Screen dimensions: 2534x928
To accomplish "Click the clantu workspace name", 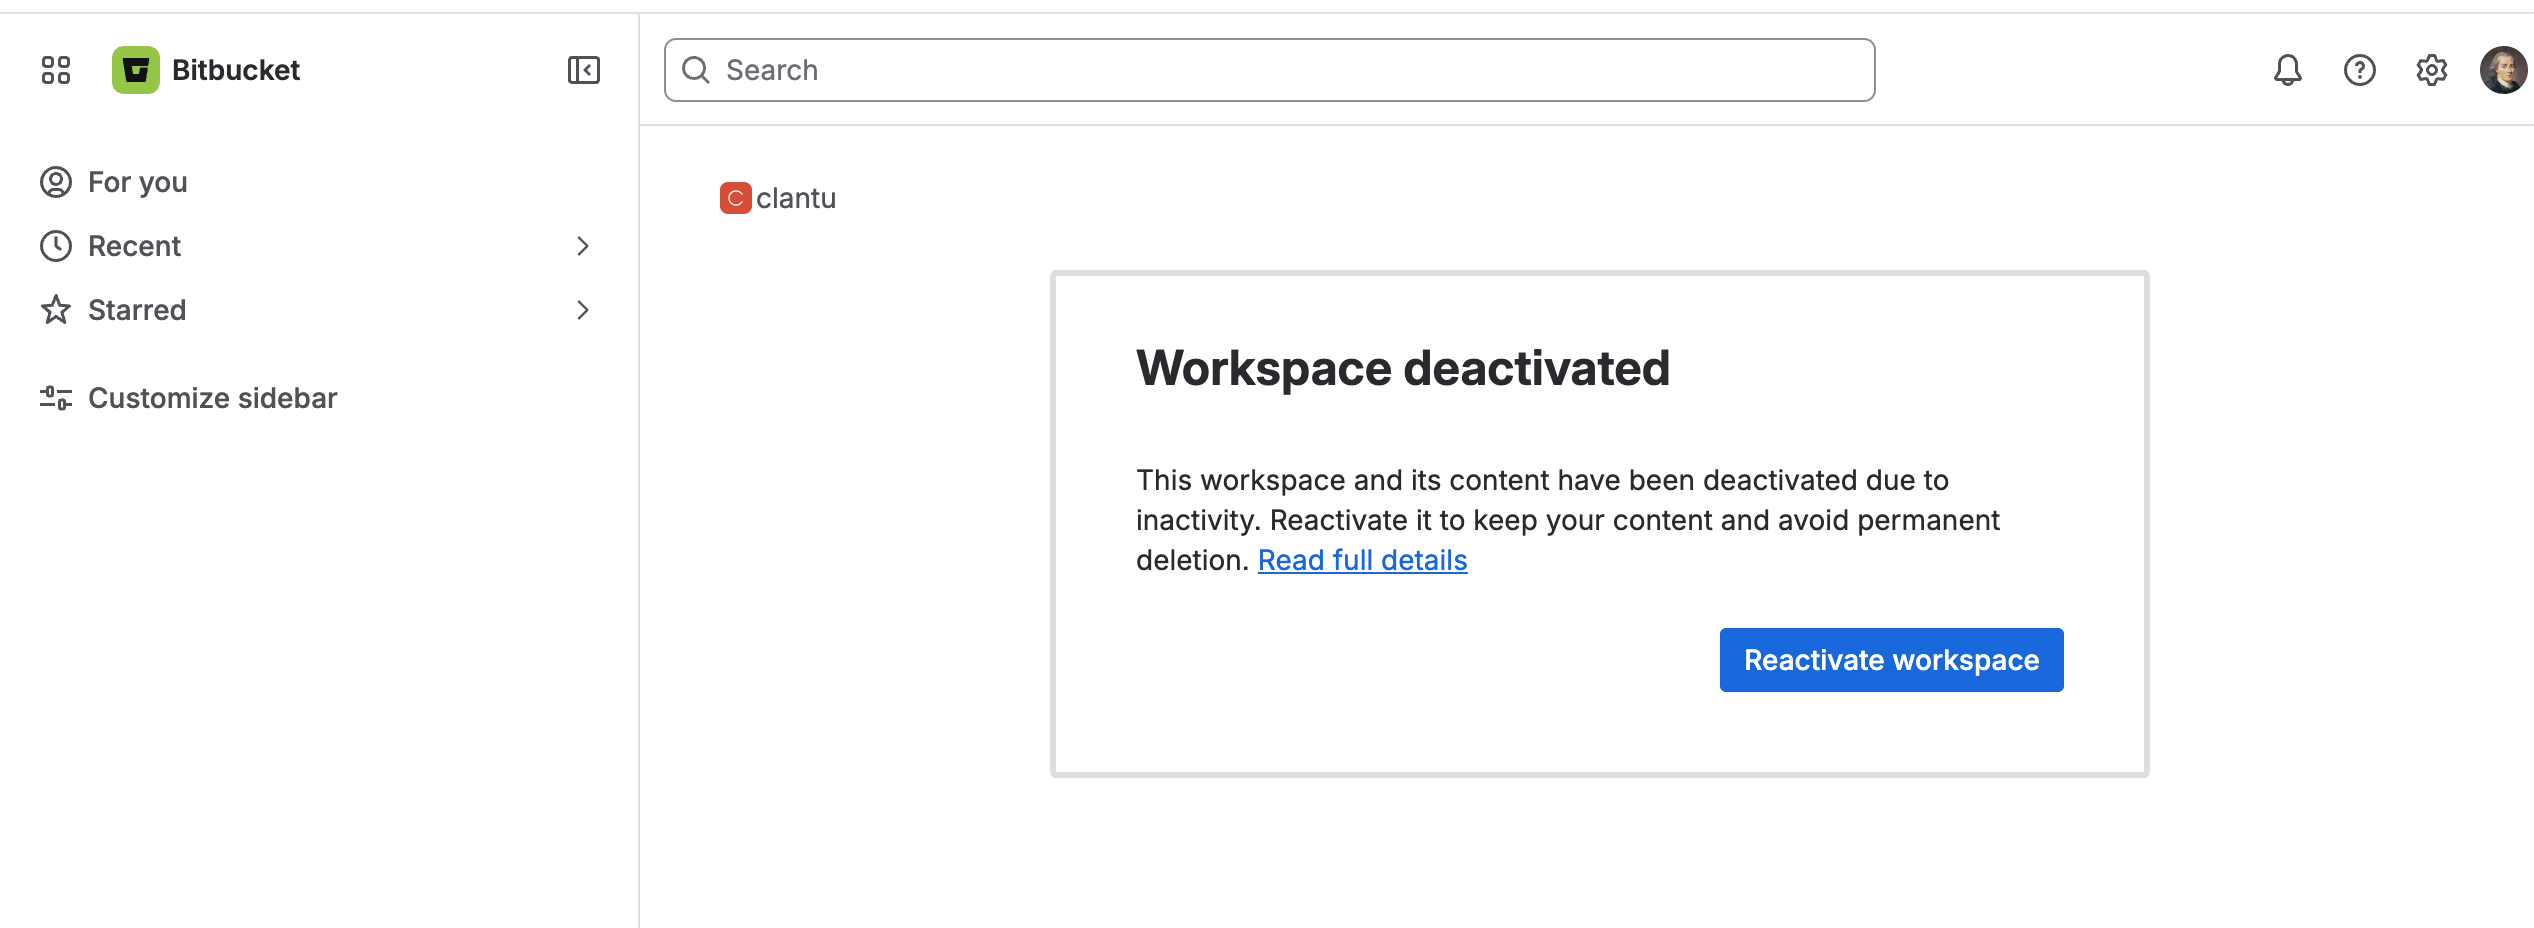I will click(x=796, y=198).
